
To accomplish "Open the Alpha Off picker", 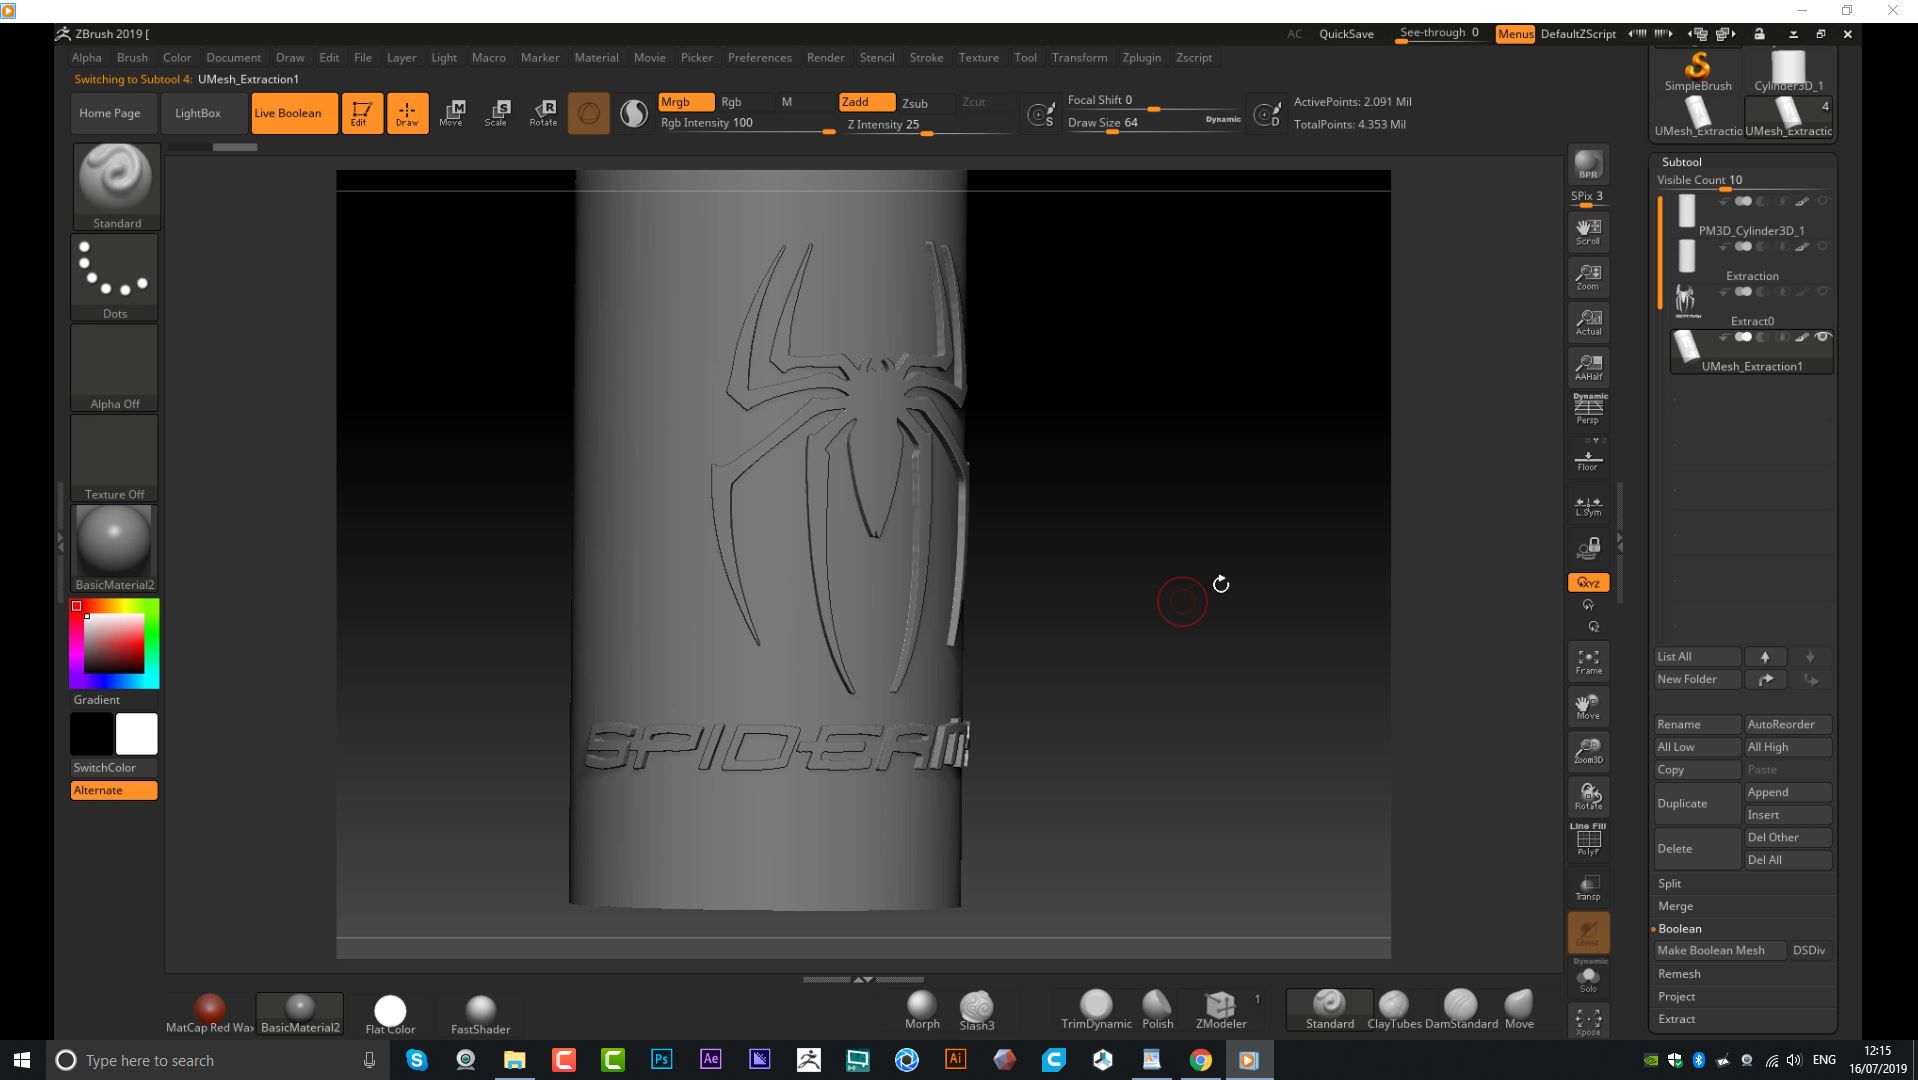I will pos(115,367).
